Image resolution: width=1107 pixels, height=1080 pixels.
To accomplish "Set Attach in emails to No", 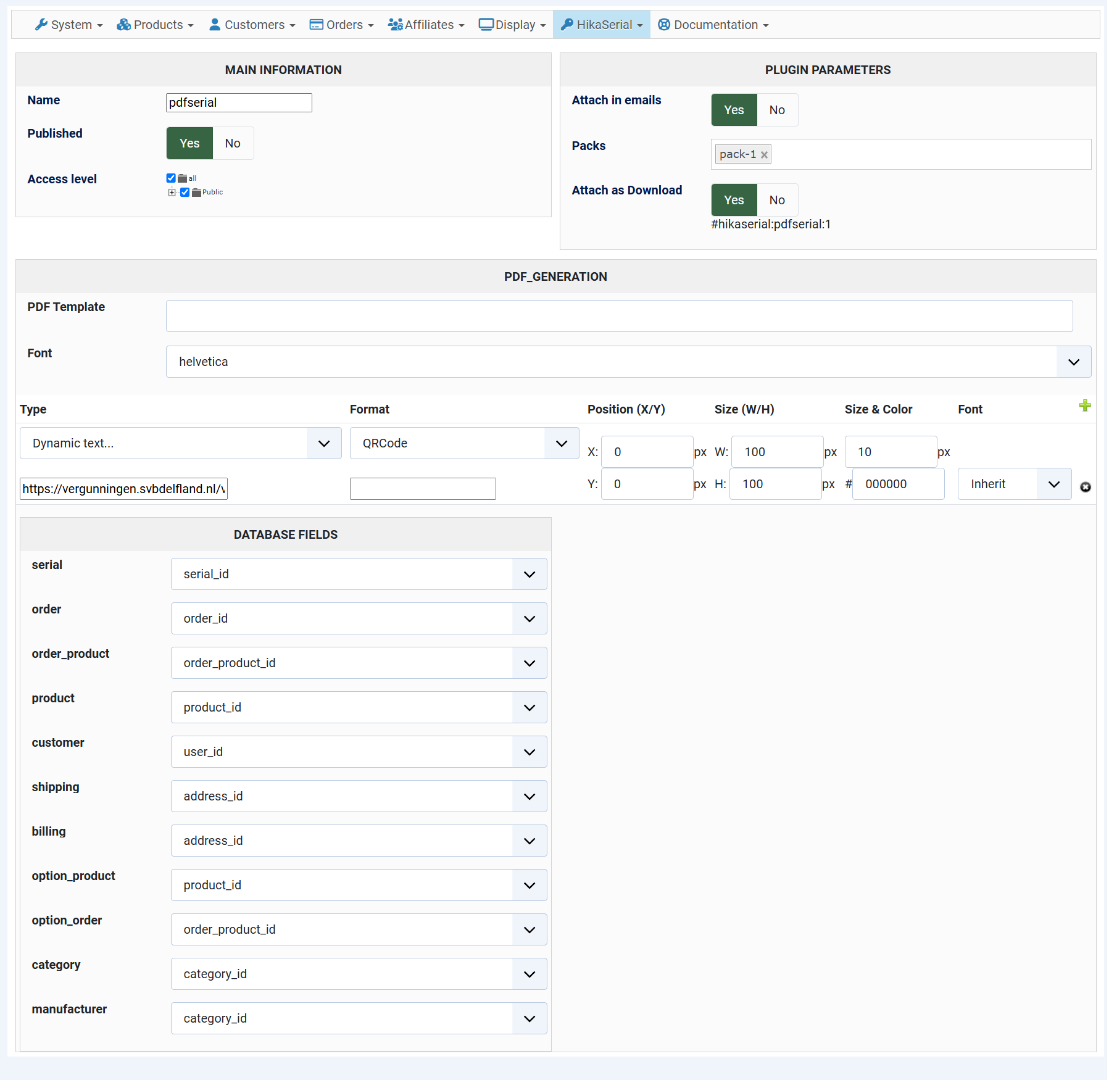I will [777, 110].
